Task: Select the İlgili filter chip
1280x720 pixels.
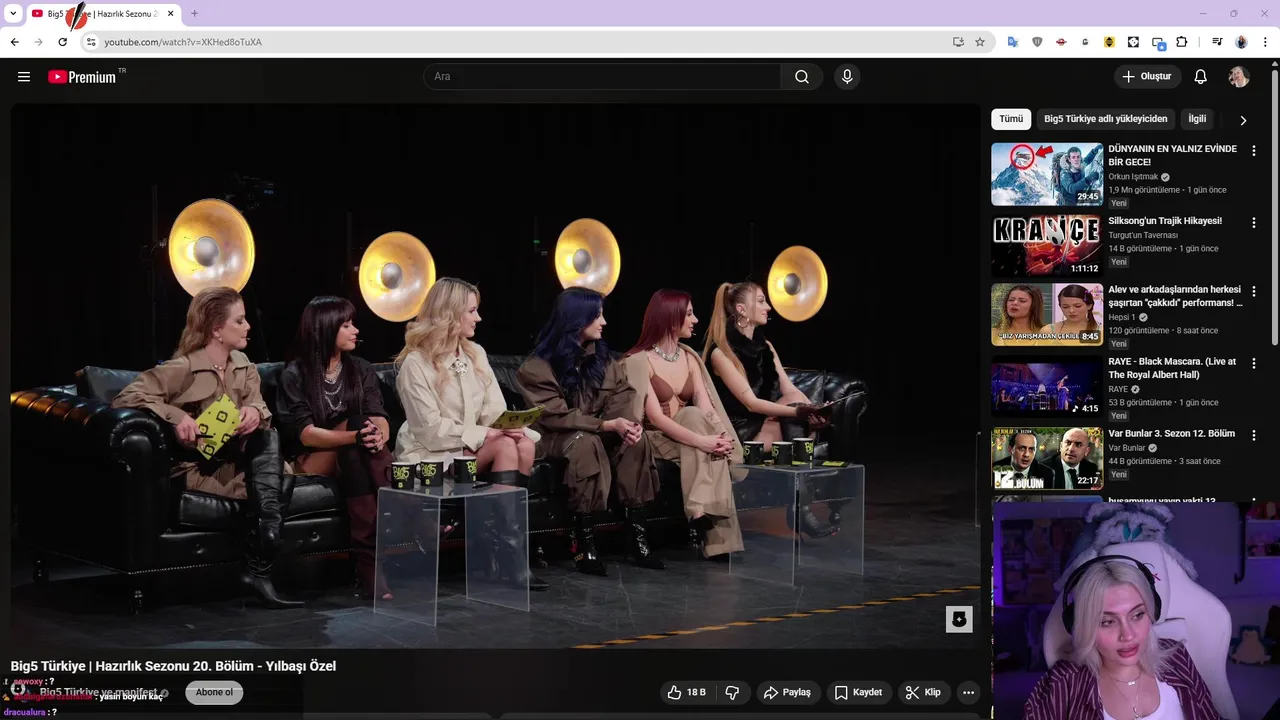Action: [x=1197, y=119]
